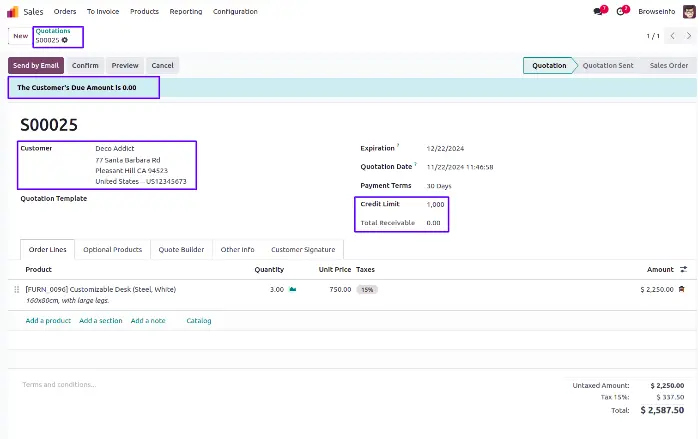
Task: Click the Confirm button
Action: point(85,65)
